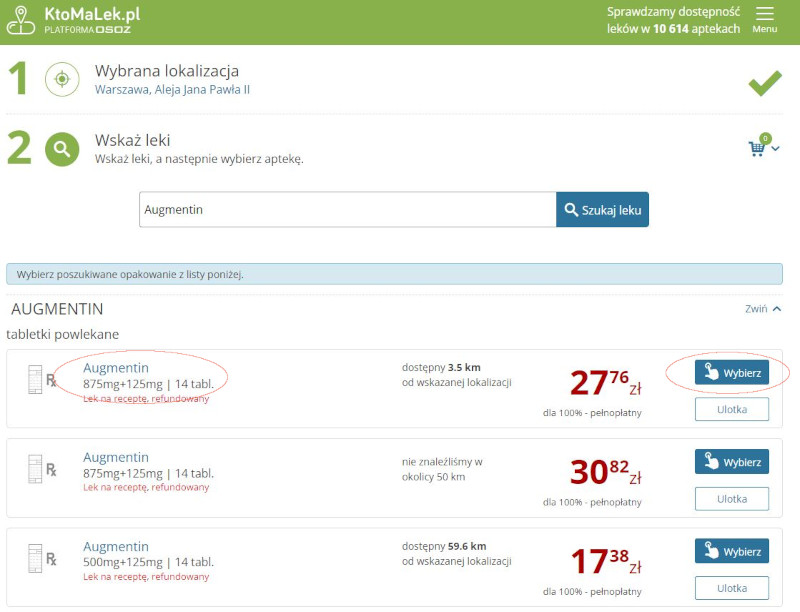Screen dimensions: 800x612
Task: Click the Rx package icon of third result
Action: 42,558
